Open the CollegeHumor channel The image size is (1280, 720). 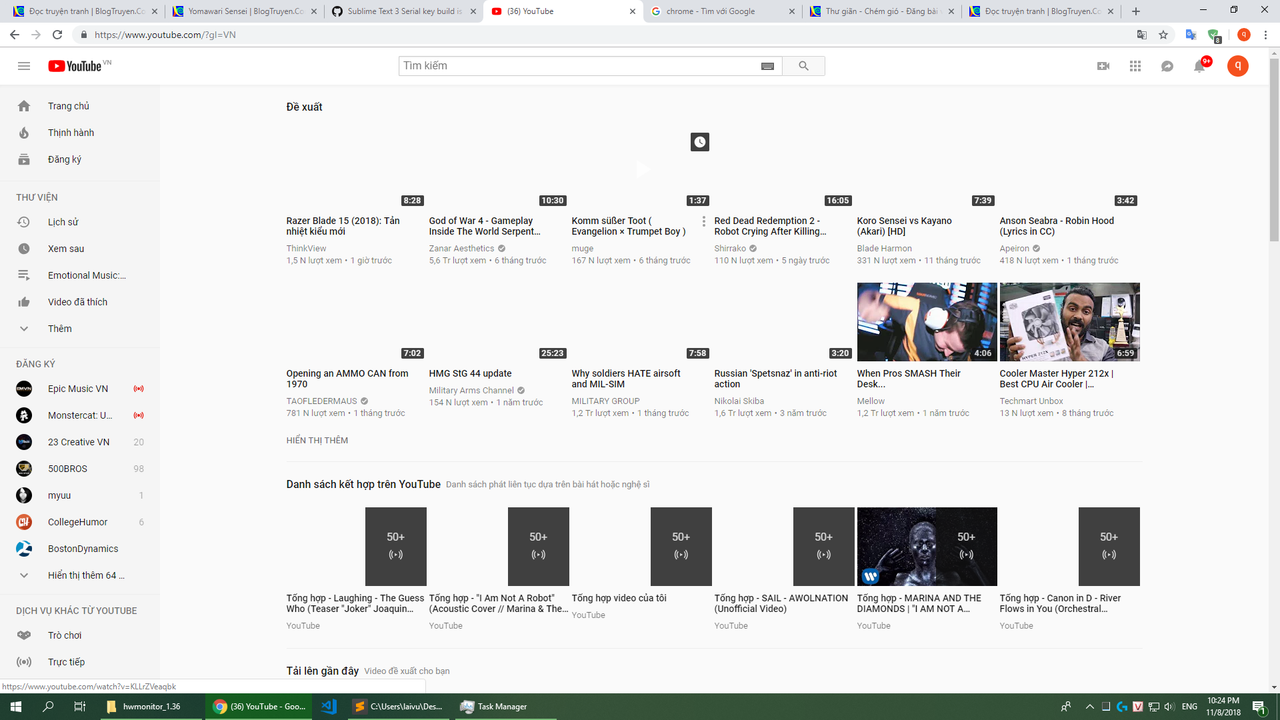pyautogui.click(x=80, y=522)
